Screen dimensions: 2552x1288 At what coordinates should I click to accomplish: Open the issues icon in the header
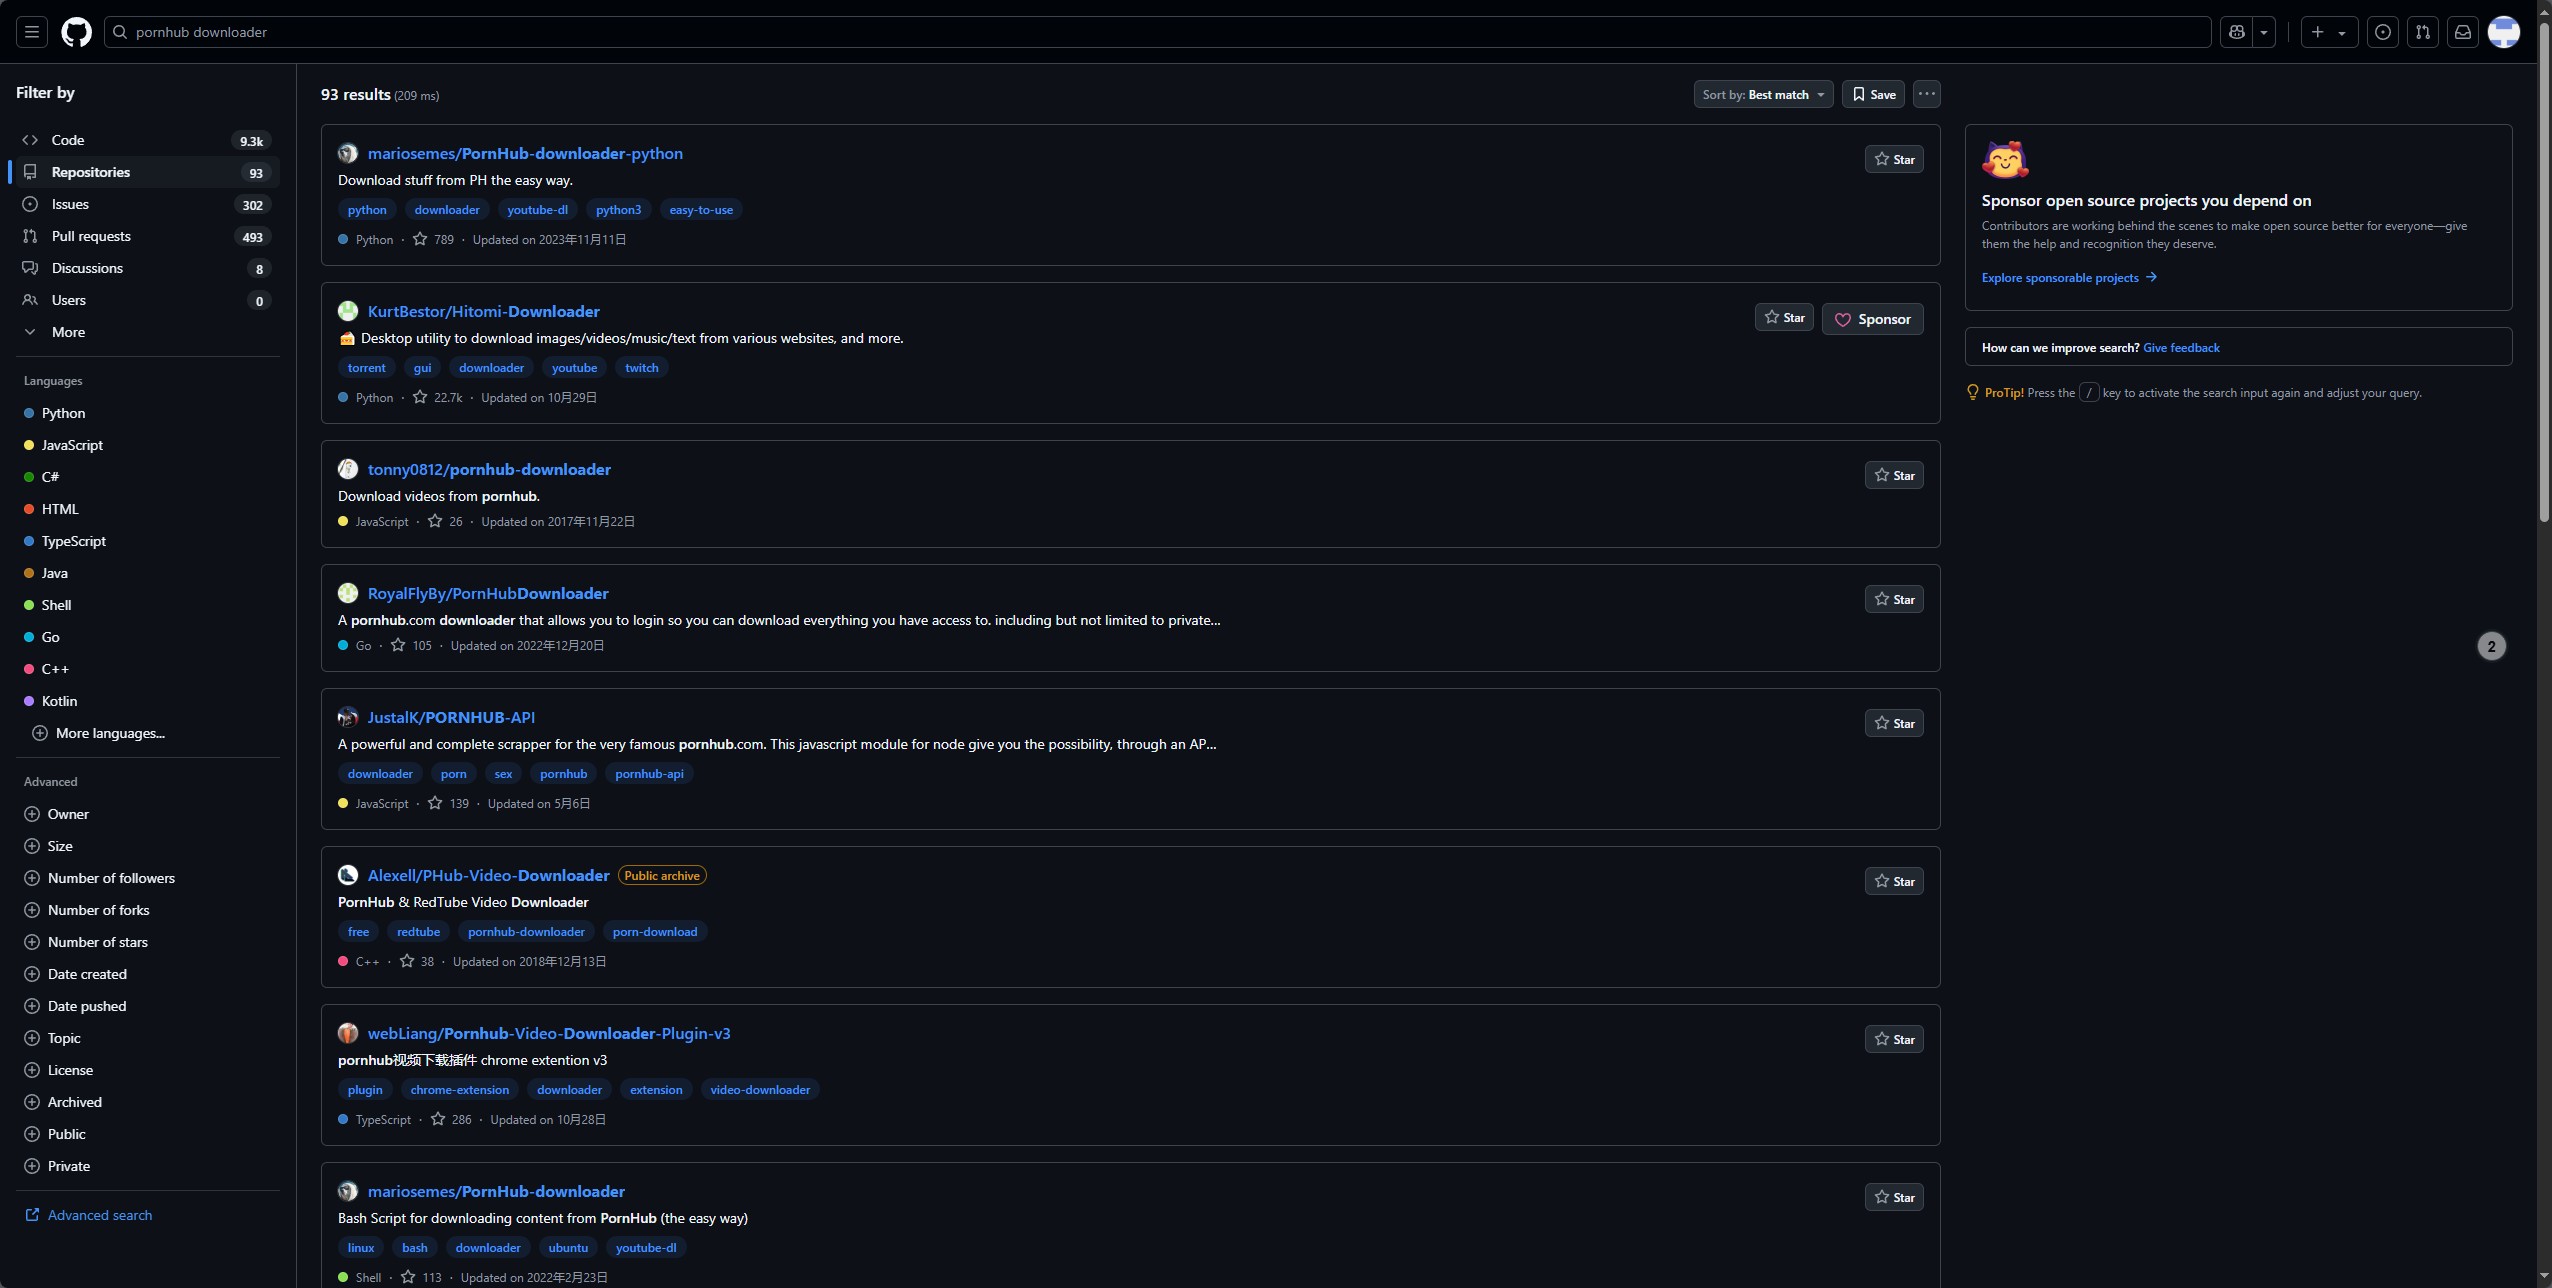click(2383, 32)
